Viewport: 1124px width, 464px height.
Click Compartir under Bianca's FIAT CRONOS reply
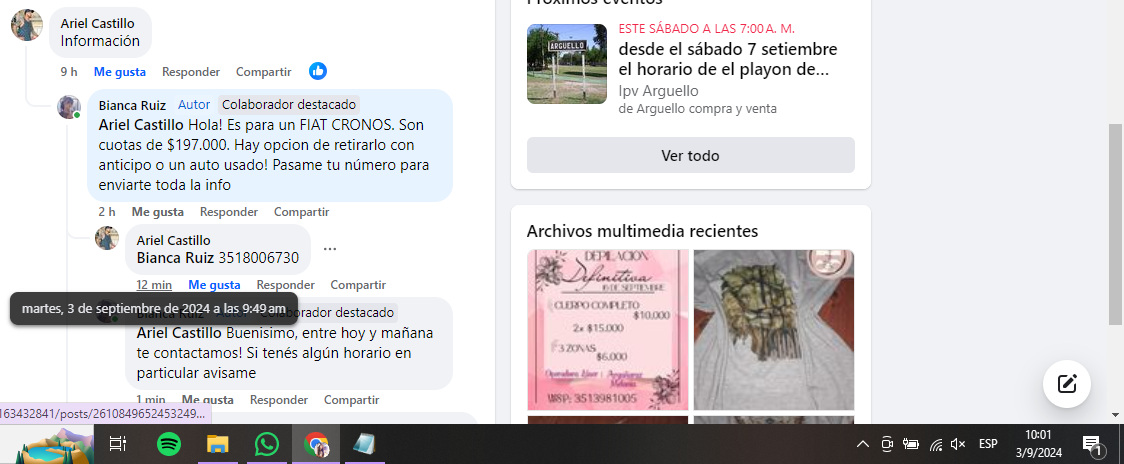click(x=301, y=212)
